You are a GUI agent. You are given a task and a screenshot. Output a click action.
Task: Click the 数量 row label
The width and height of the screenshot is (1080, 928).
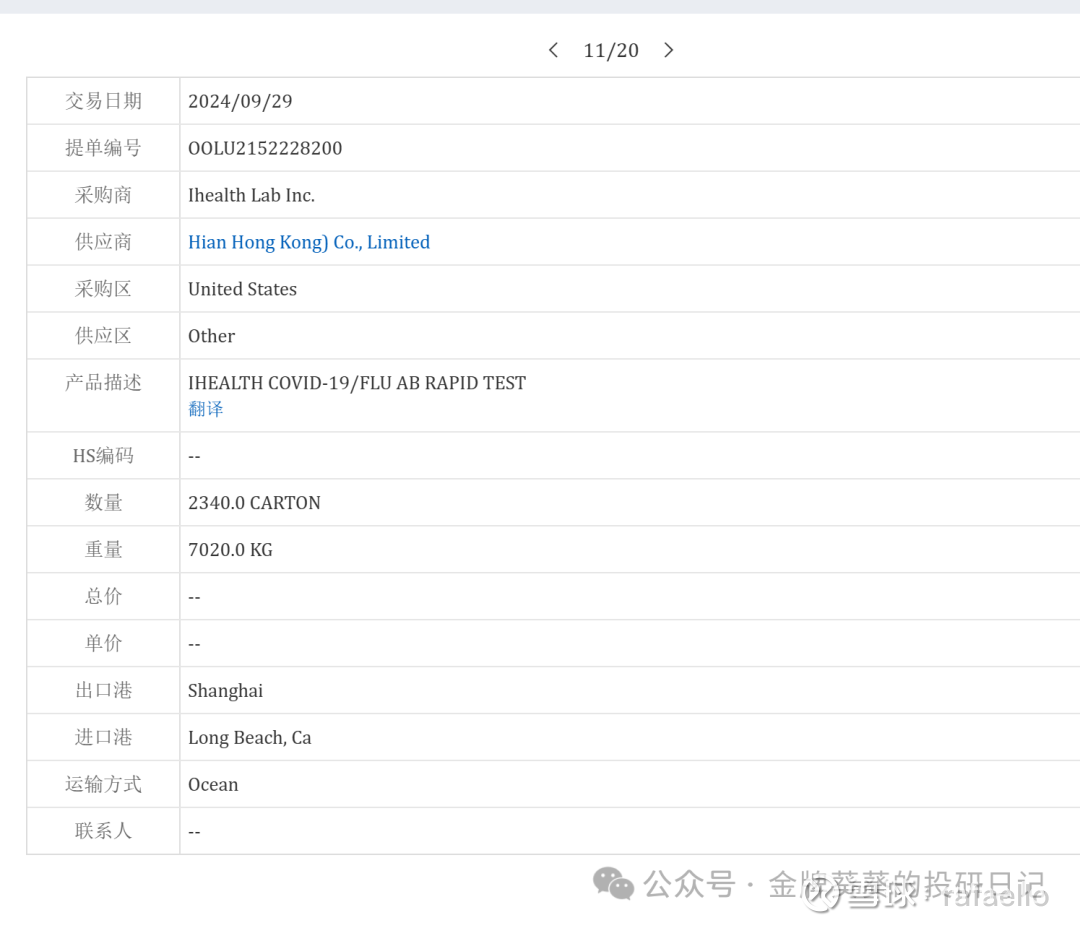pos(103,503)
